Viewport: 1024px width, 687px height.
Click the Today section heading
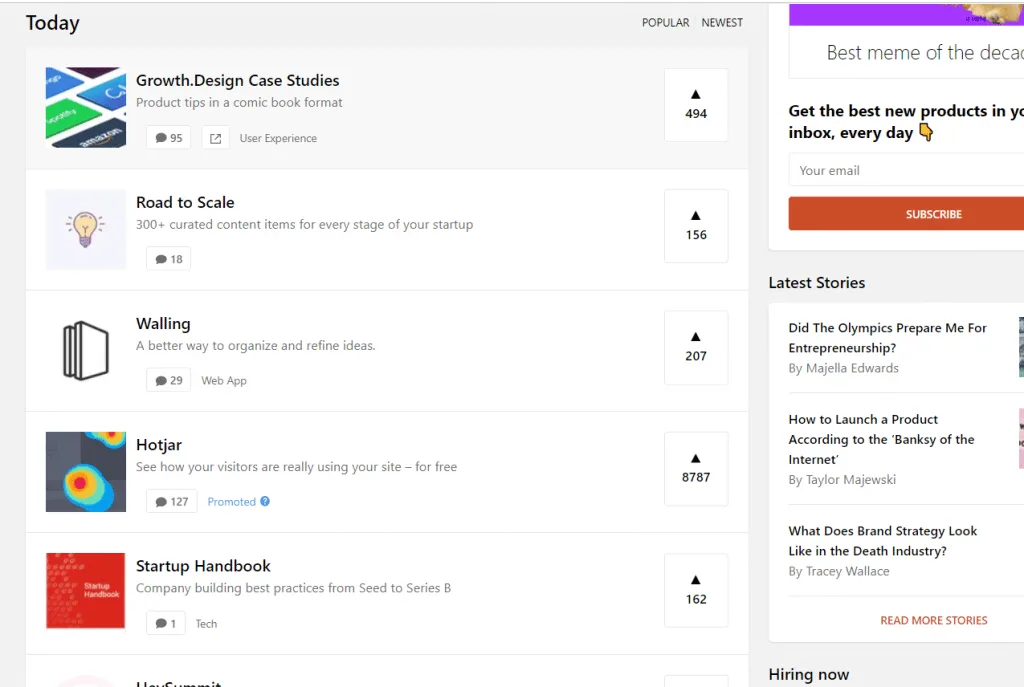[x=53, y=23]
